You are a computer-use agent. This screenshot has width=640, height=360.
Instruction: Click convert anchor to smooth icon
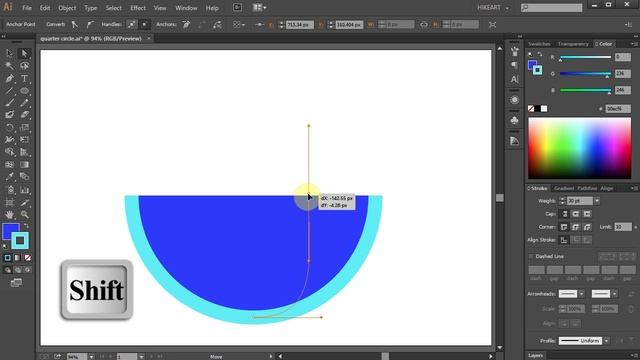(x=89, y=24)
